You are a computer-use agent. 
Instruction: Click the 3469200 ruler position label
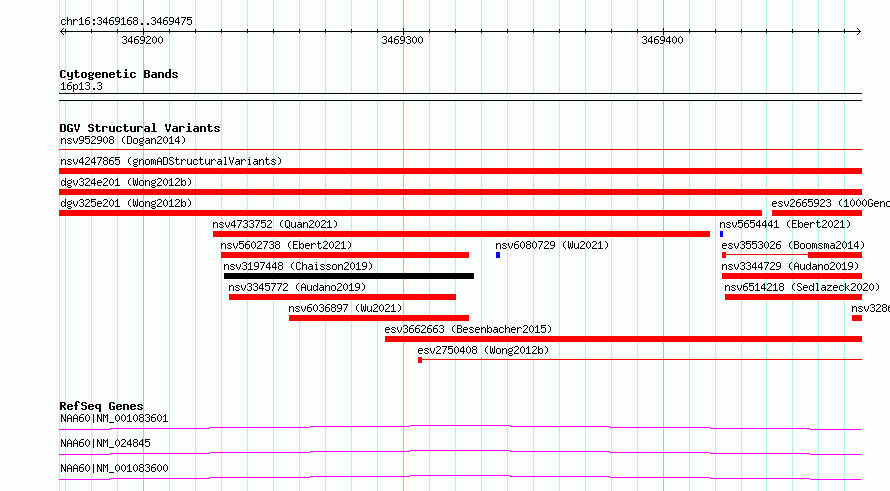pyautogui.click(x=142, y=40)
